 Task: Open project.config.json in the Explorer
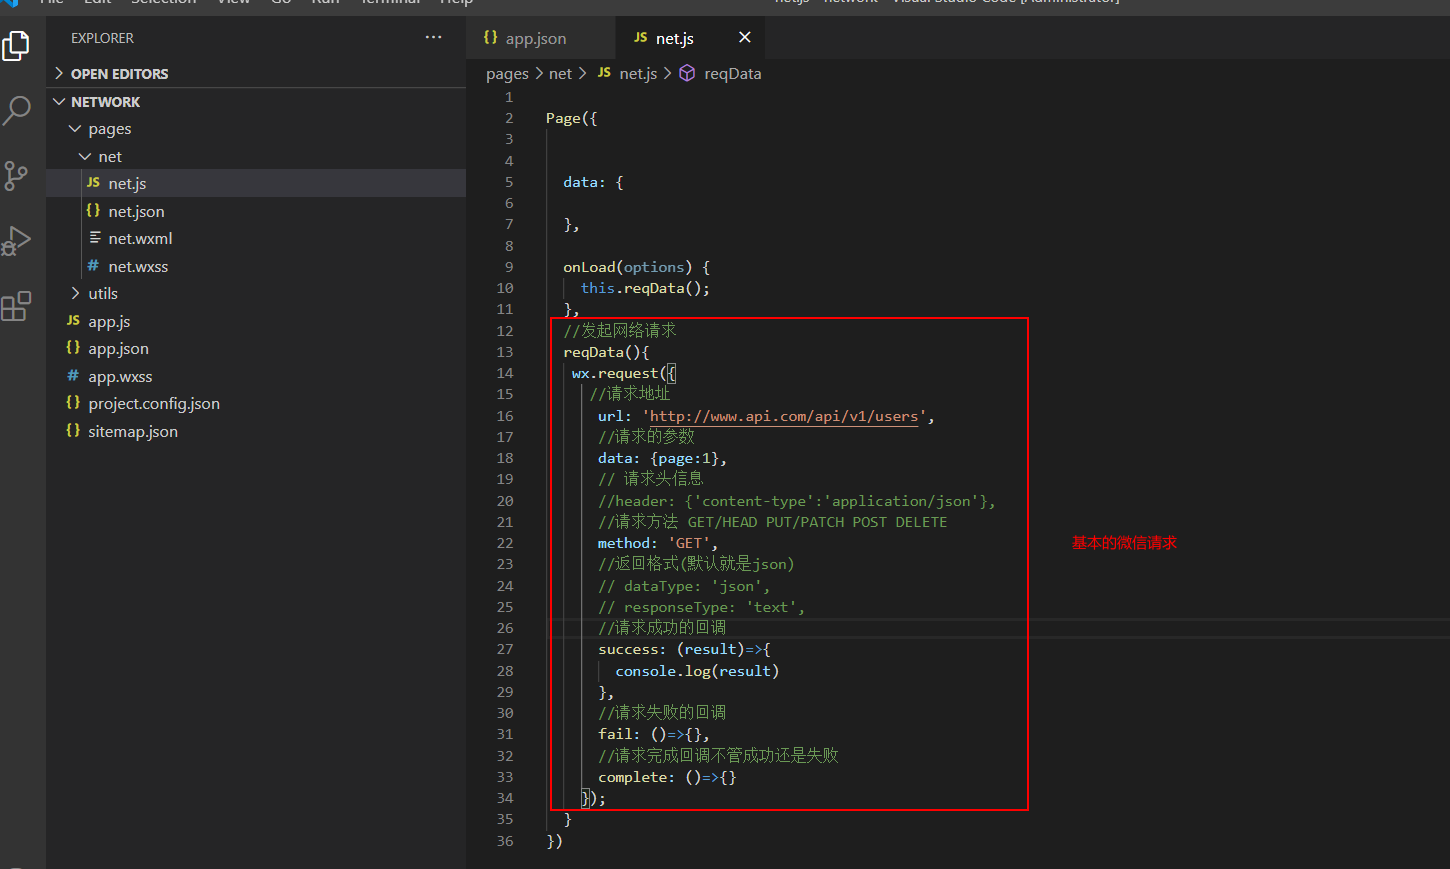pos(256,404)
